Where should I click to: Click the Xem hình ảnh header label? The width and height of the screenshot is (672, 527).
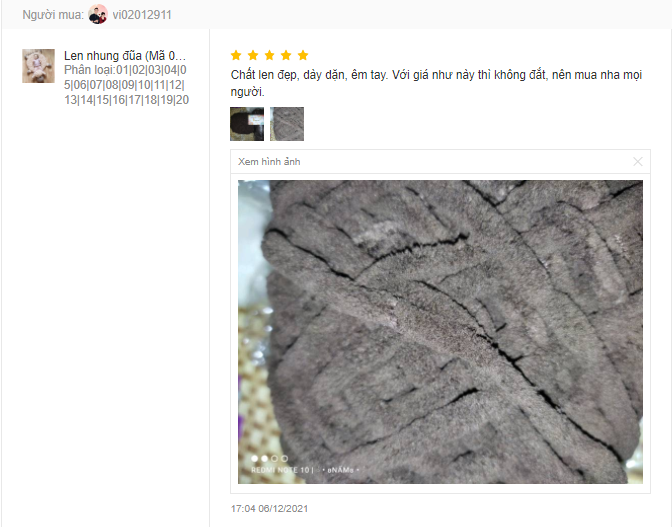269,162
